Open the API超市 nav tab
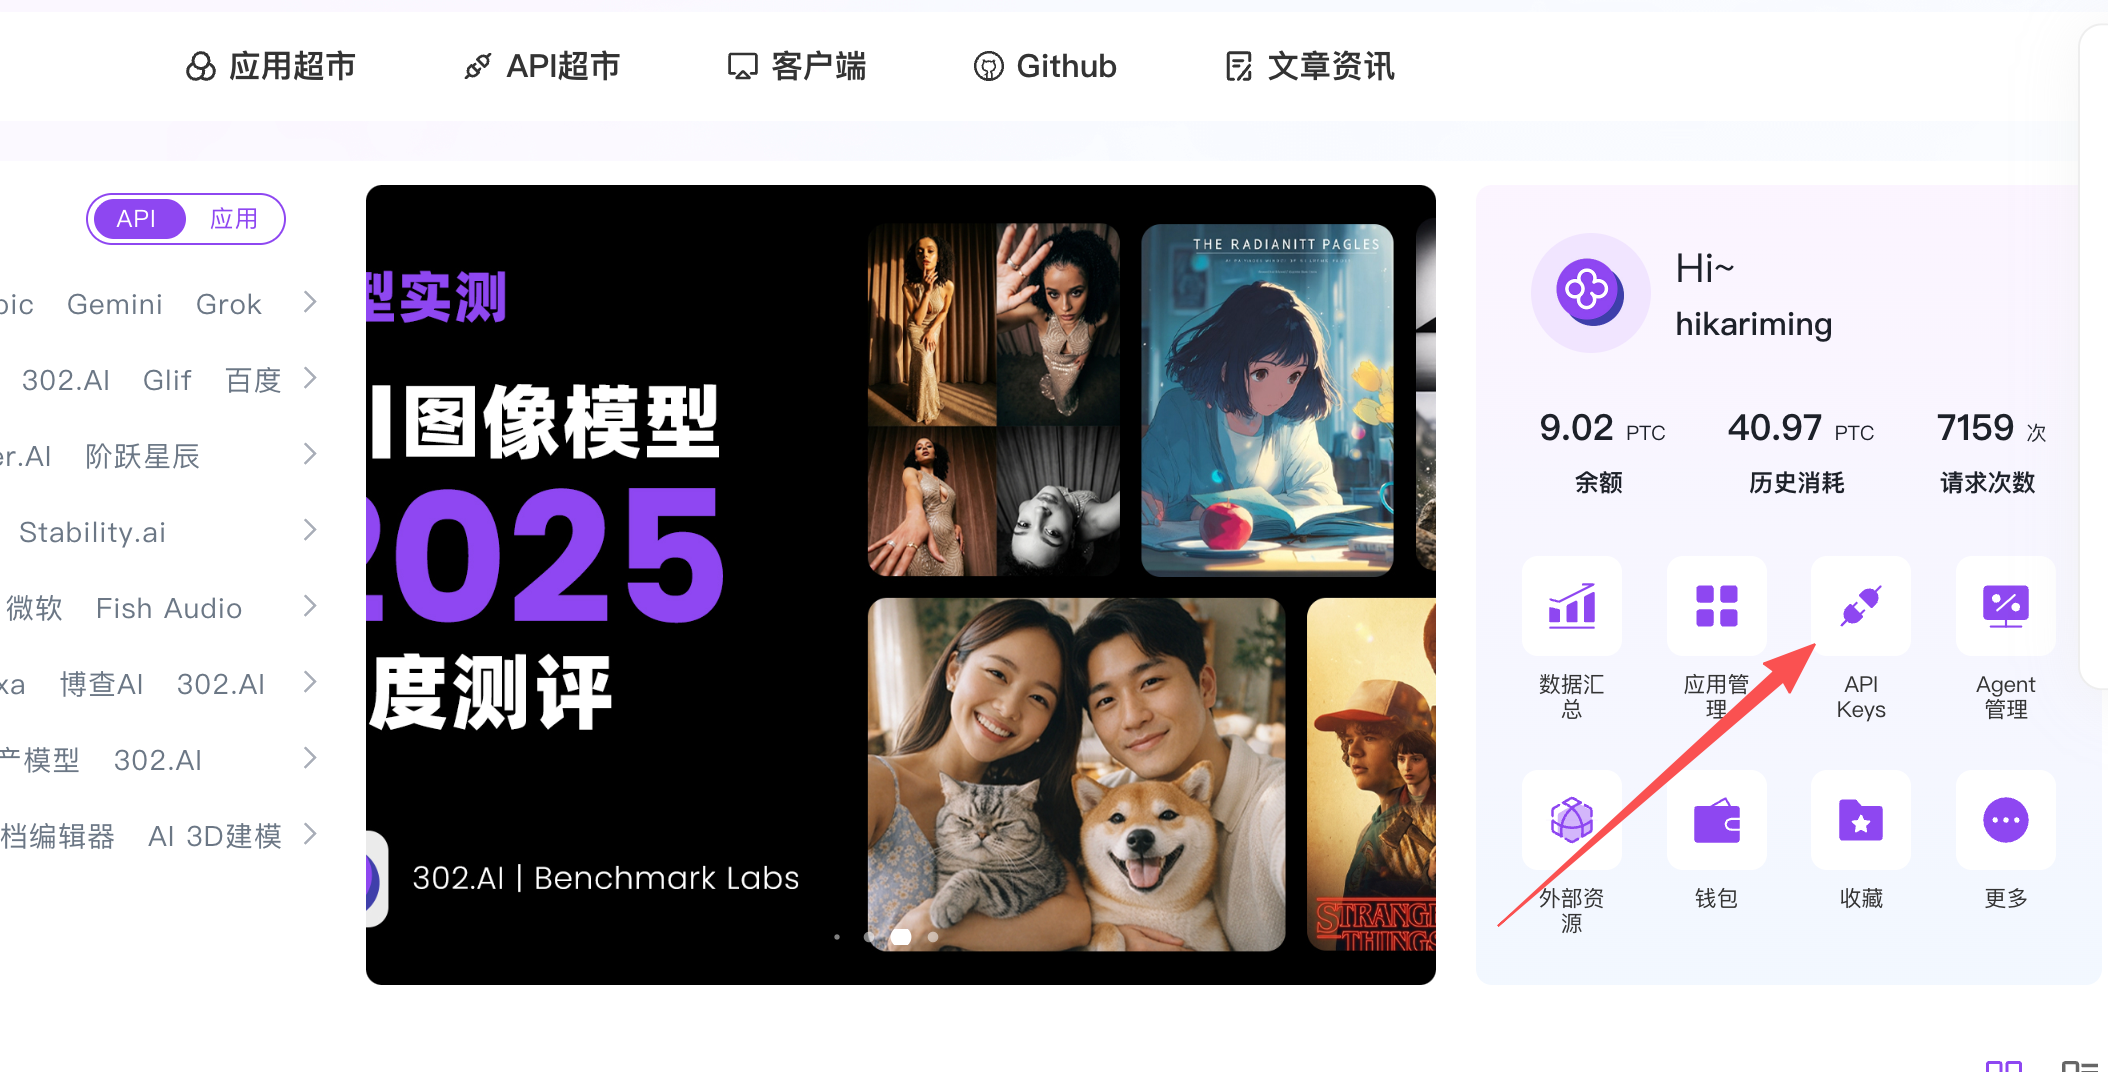This screenshot has width=2108, height=1072. click(541, 66)
